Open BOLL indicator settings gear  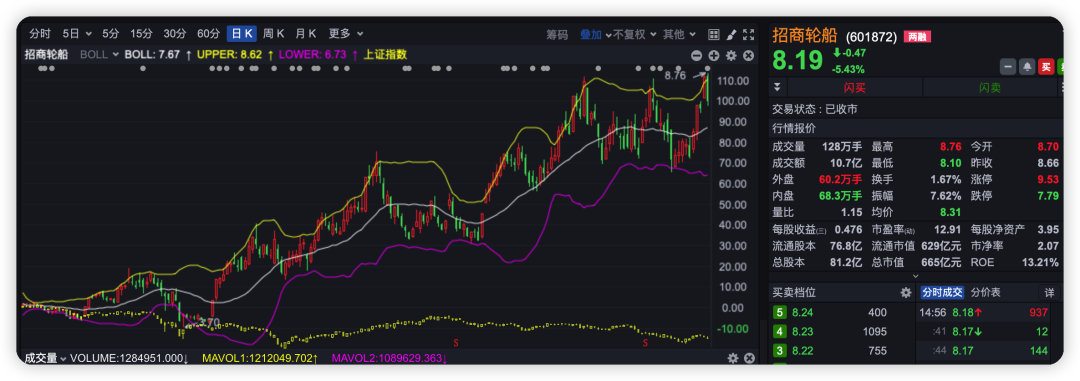coord(731,55)
